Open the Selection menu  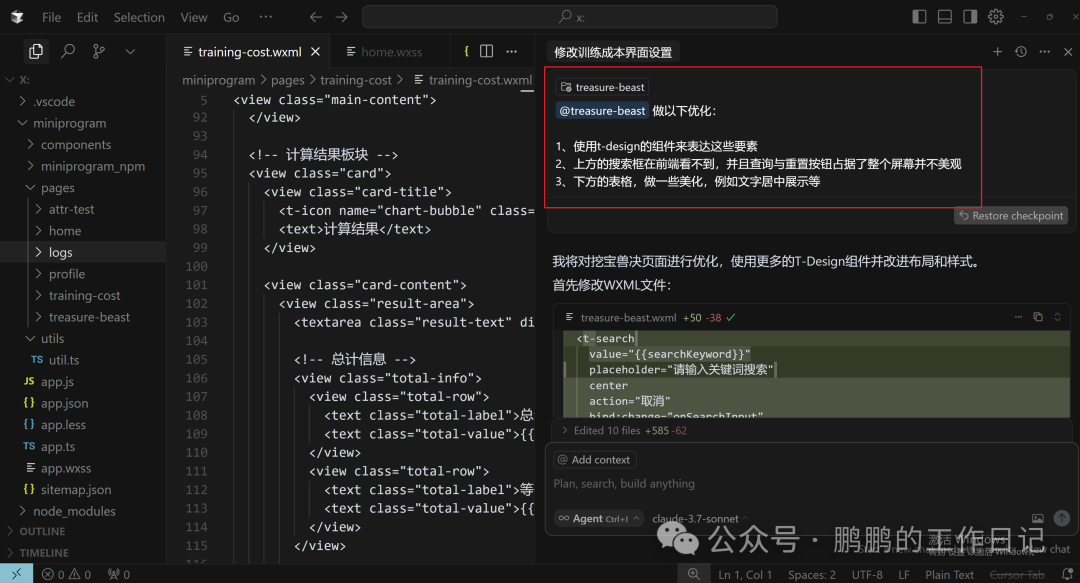pyautogui.click(x=139, y=17)
